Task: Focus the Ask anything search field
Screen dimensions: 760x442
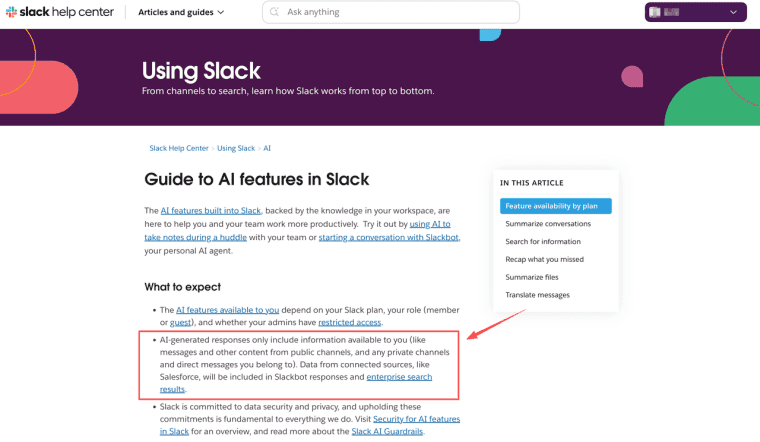Action: point(391,12)
